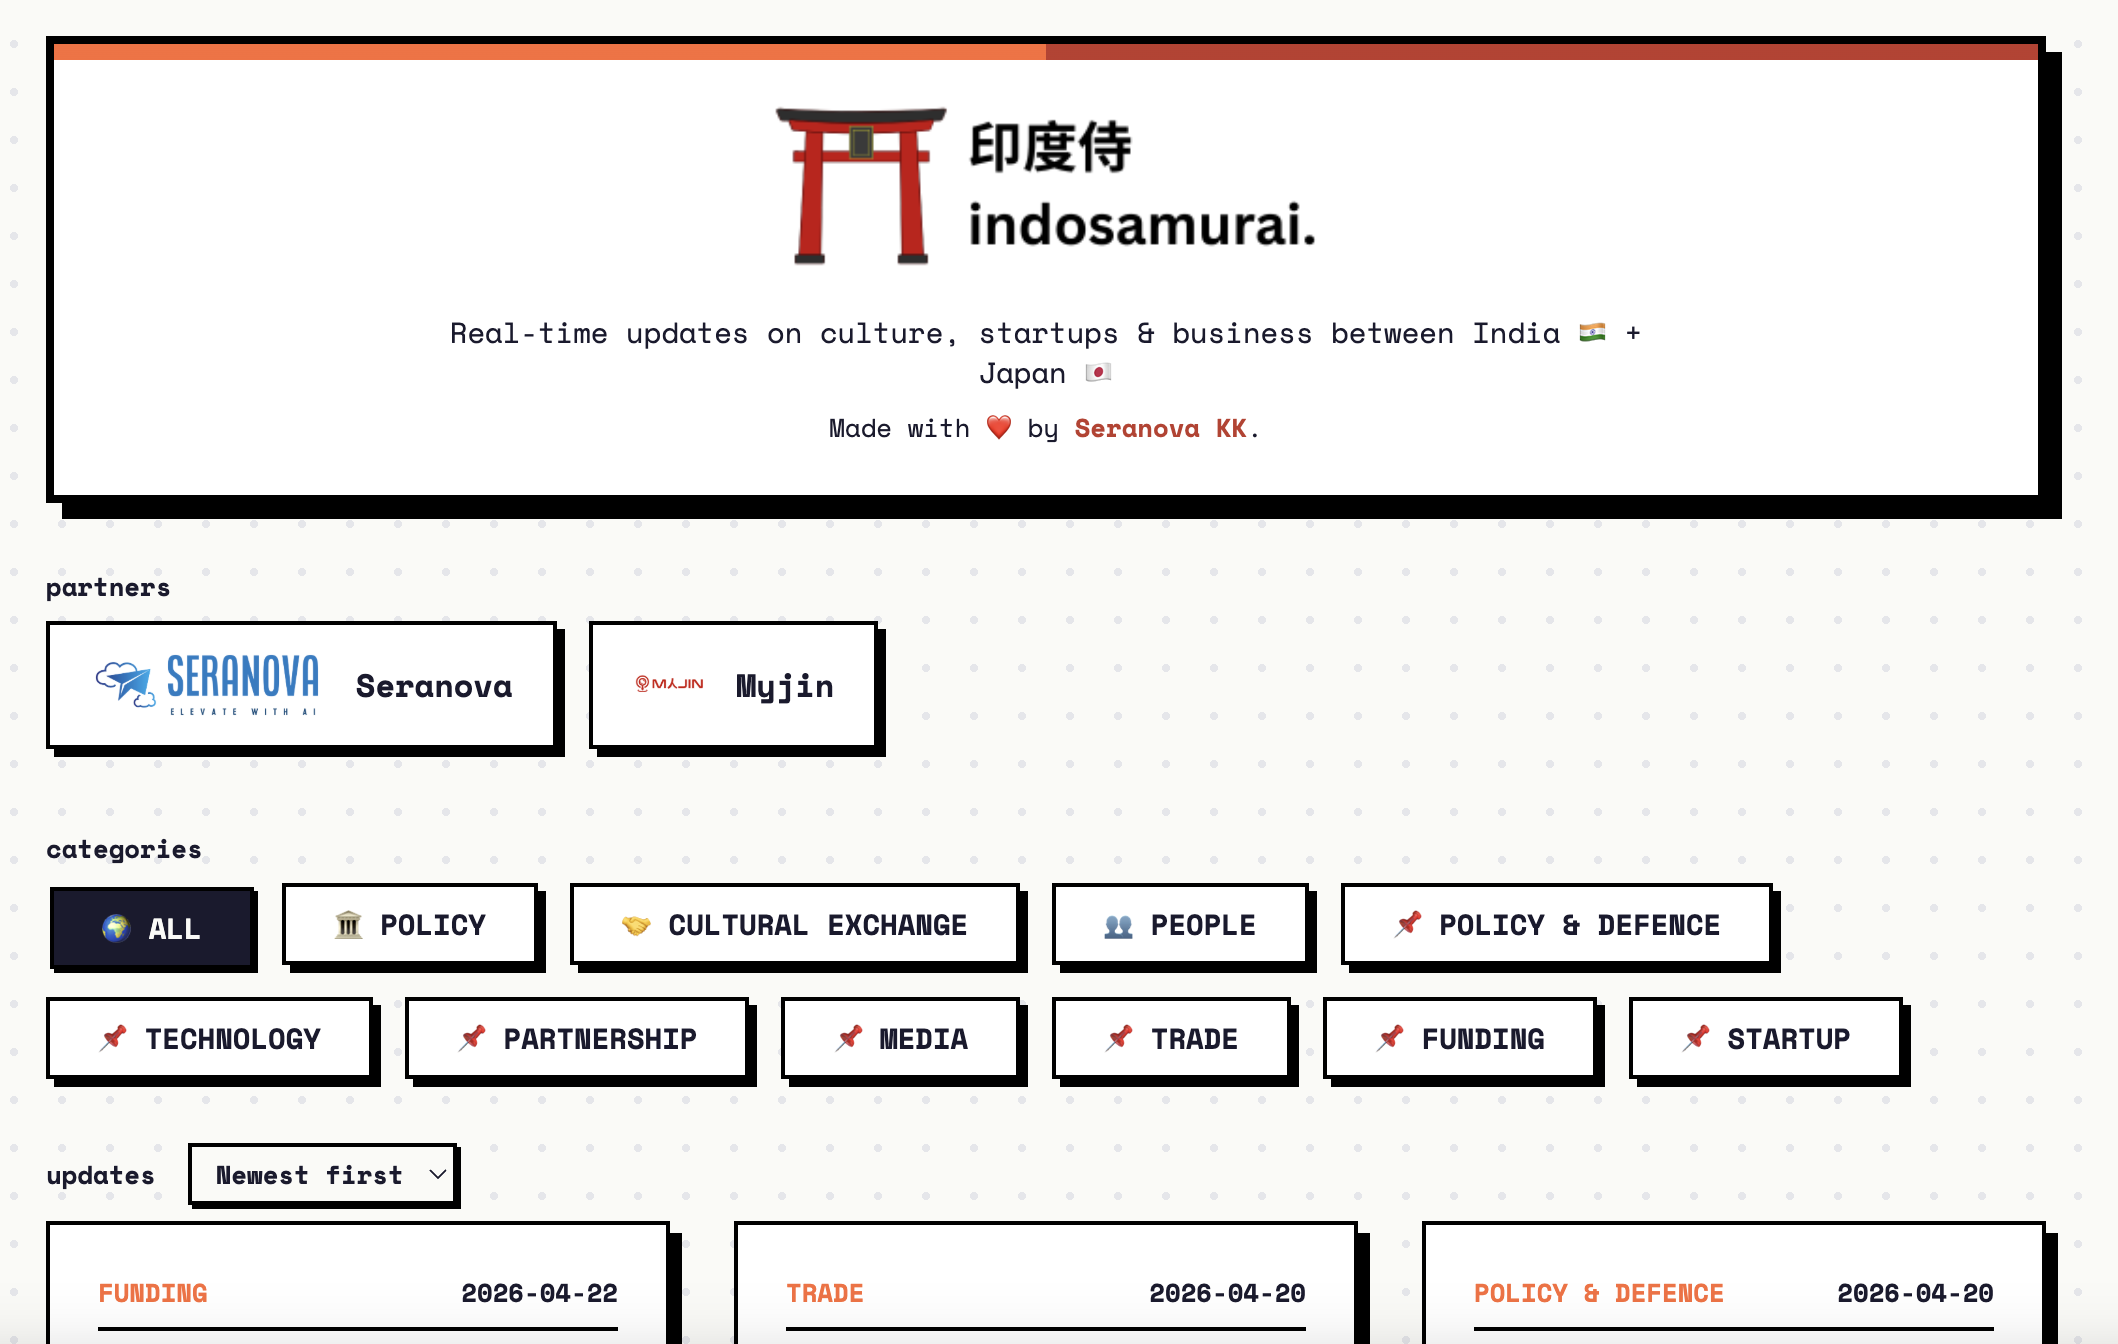Click the handshake icon on CULTURAL EXCHANGE
The image size is (2118, 1344).
click(634, 925)
